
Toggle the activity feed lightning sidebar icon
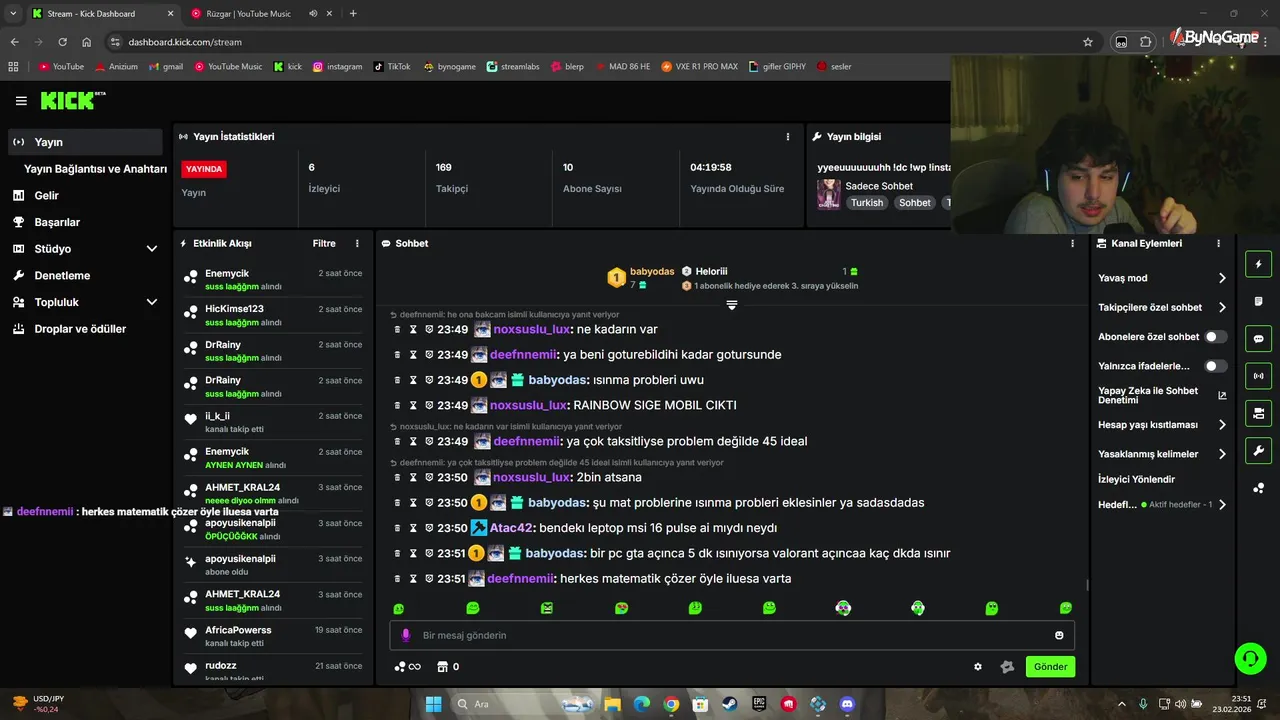pyautogui.click(x=1258, y=265)
